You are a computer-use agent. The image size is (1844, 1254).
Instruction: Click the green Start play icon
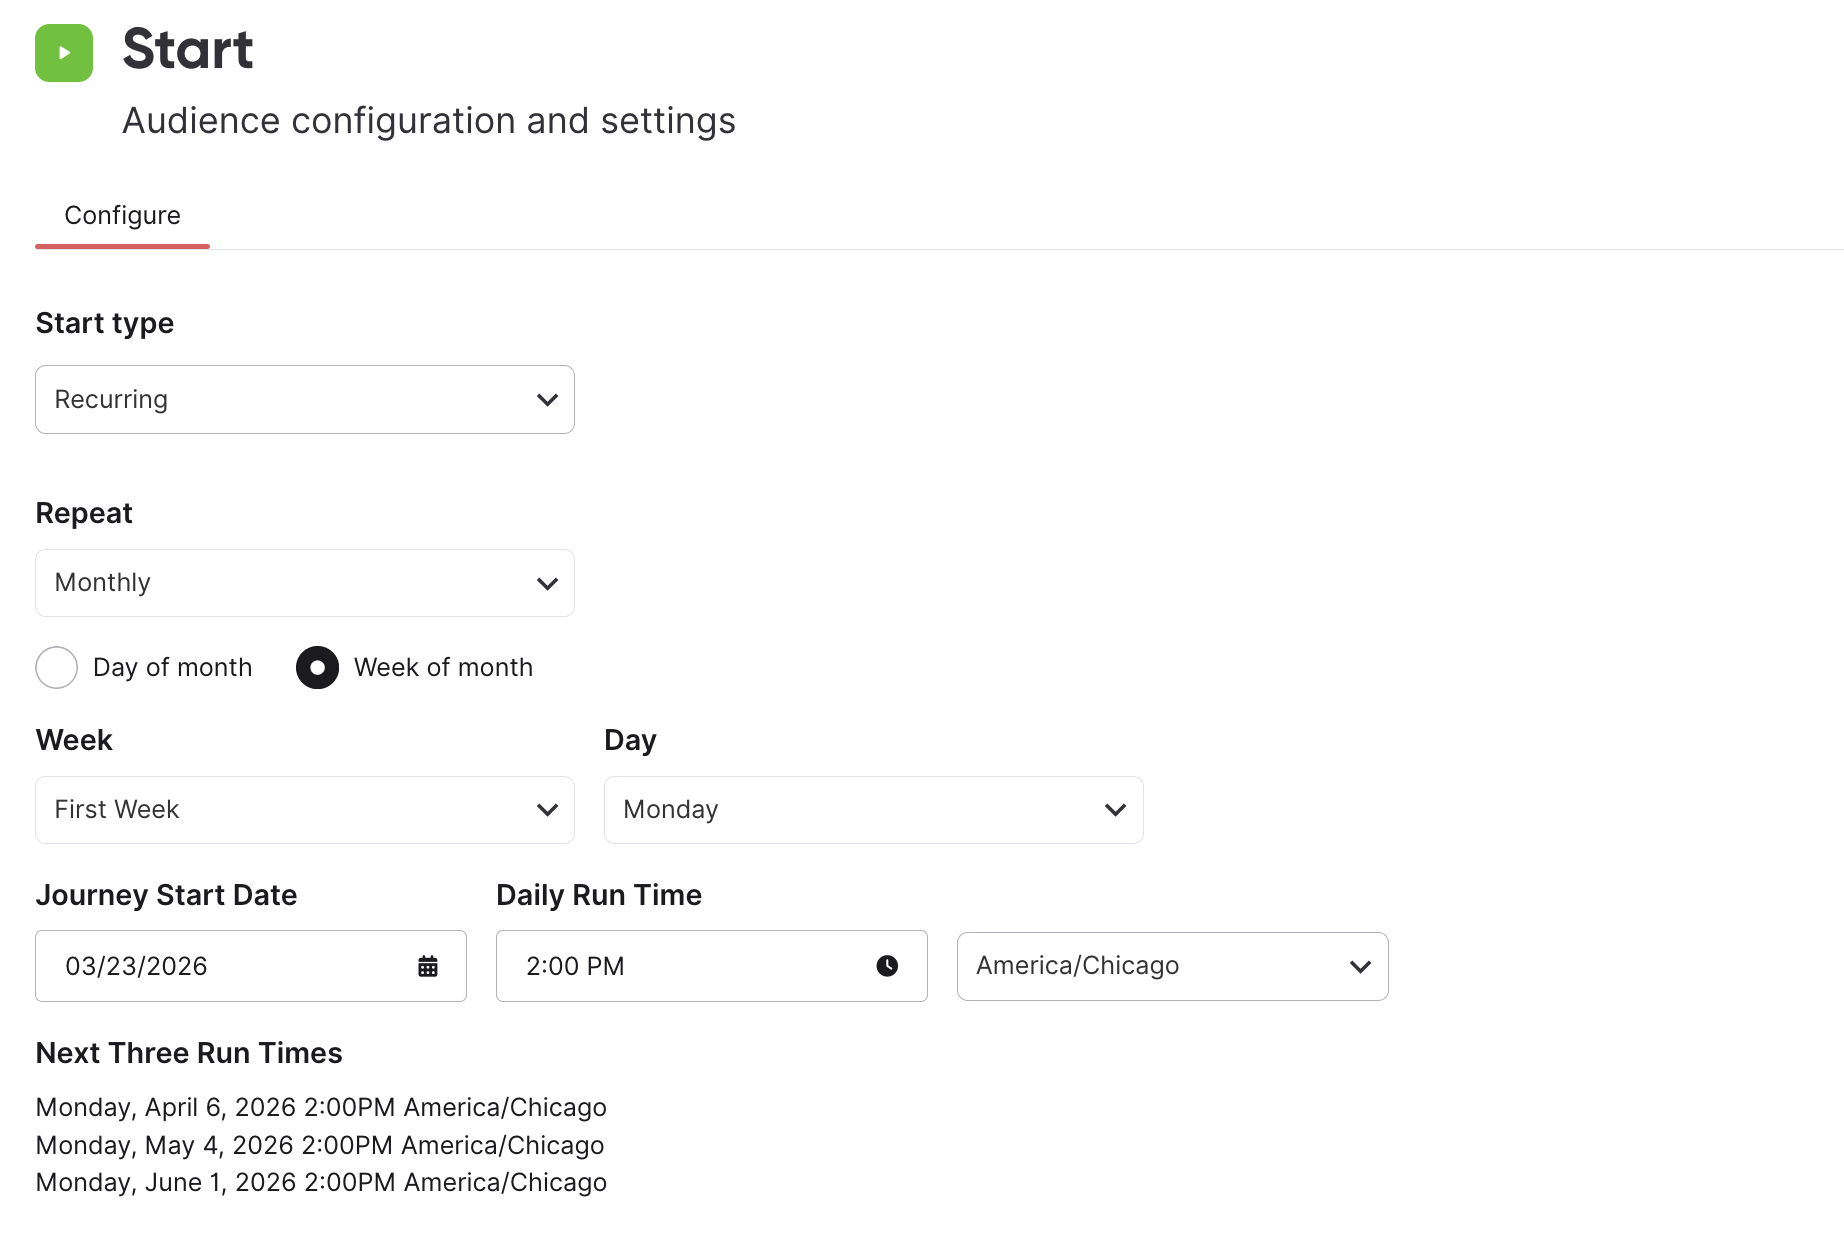[64, 53]
